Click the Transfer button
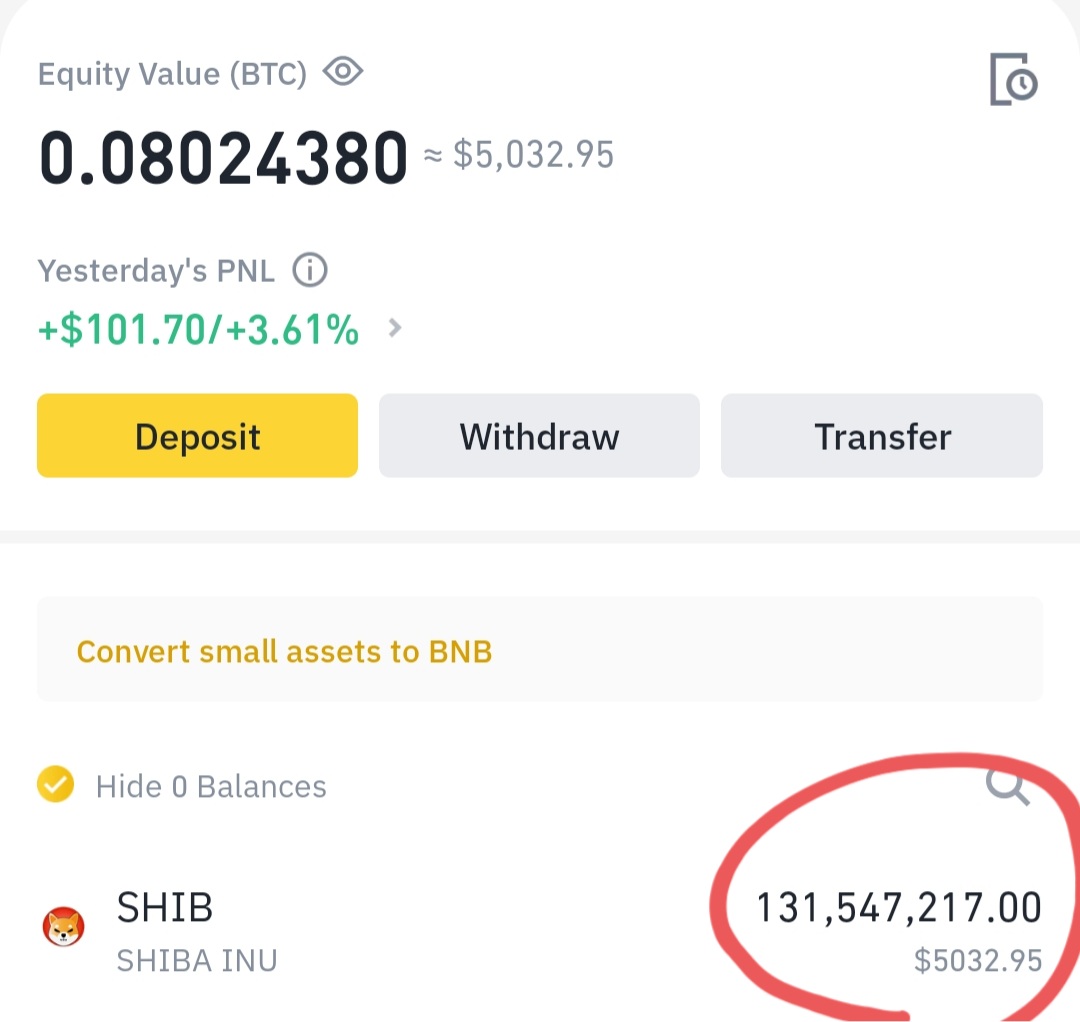 pos(882,435)
